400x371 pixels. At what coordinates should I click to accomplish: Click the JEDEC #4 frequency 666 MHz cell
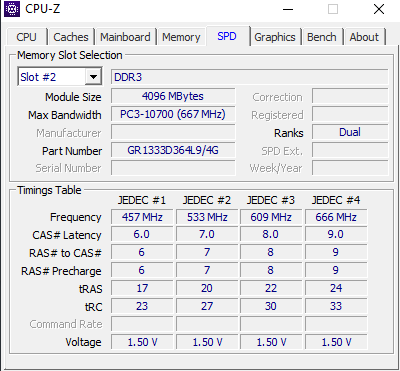(336, 217)
